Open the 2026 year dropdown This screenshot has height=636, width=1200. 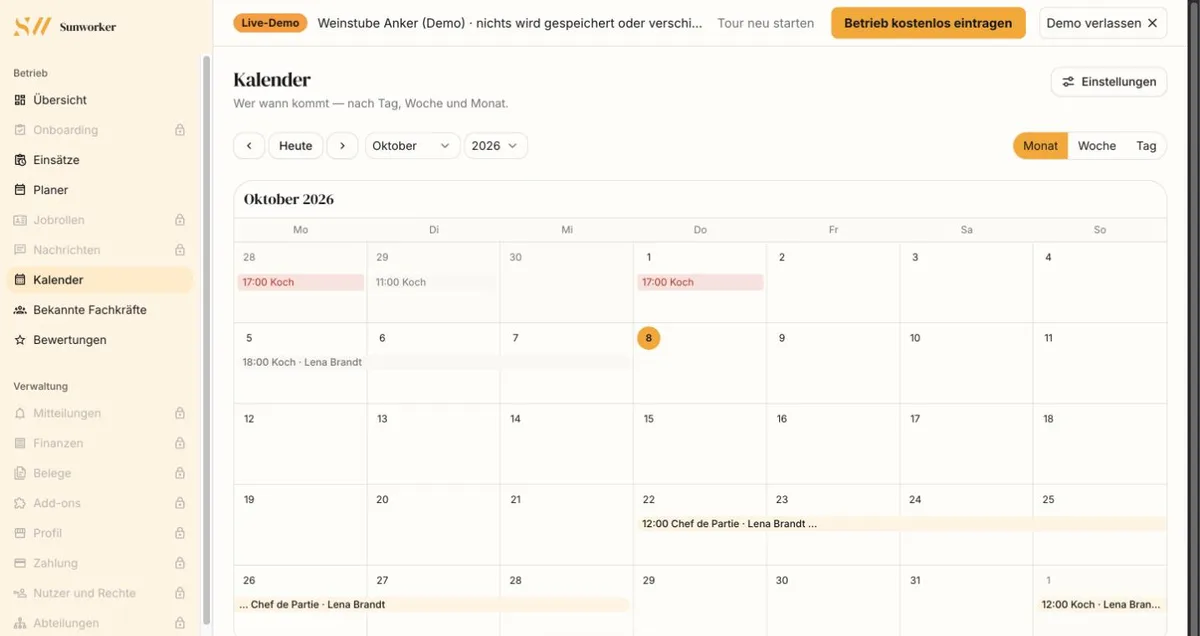pos(496,146)
